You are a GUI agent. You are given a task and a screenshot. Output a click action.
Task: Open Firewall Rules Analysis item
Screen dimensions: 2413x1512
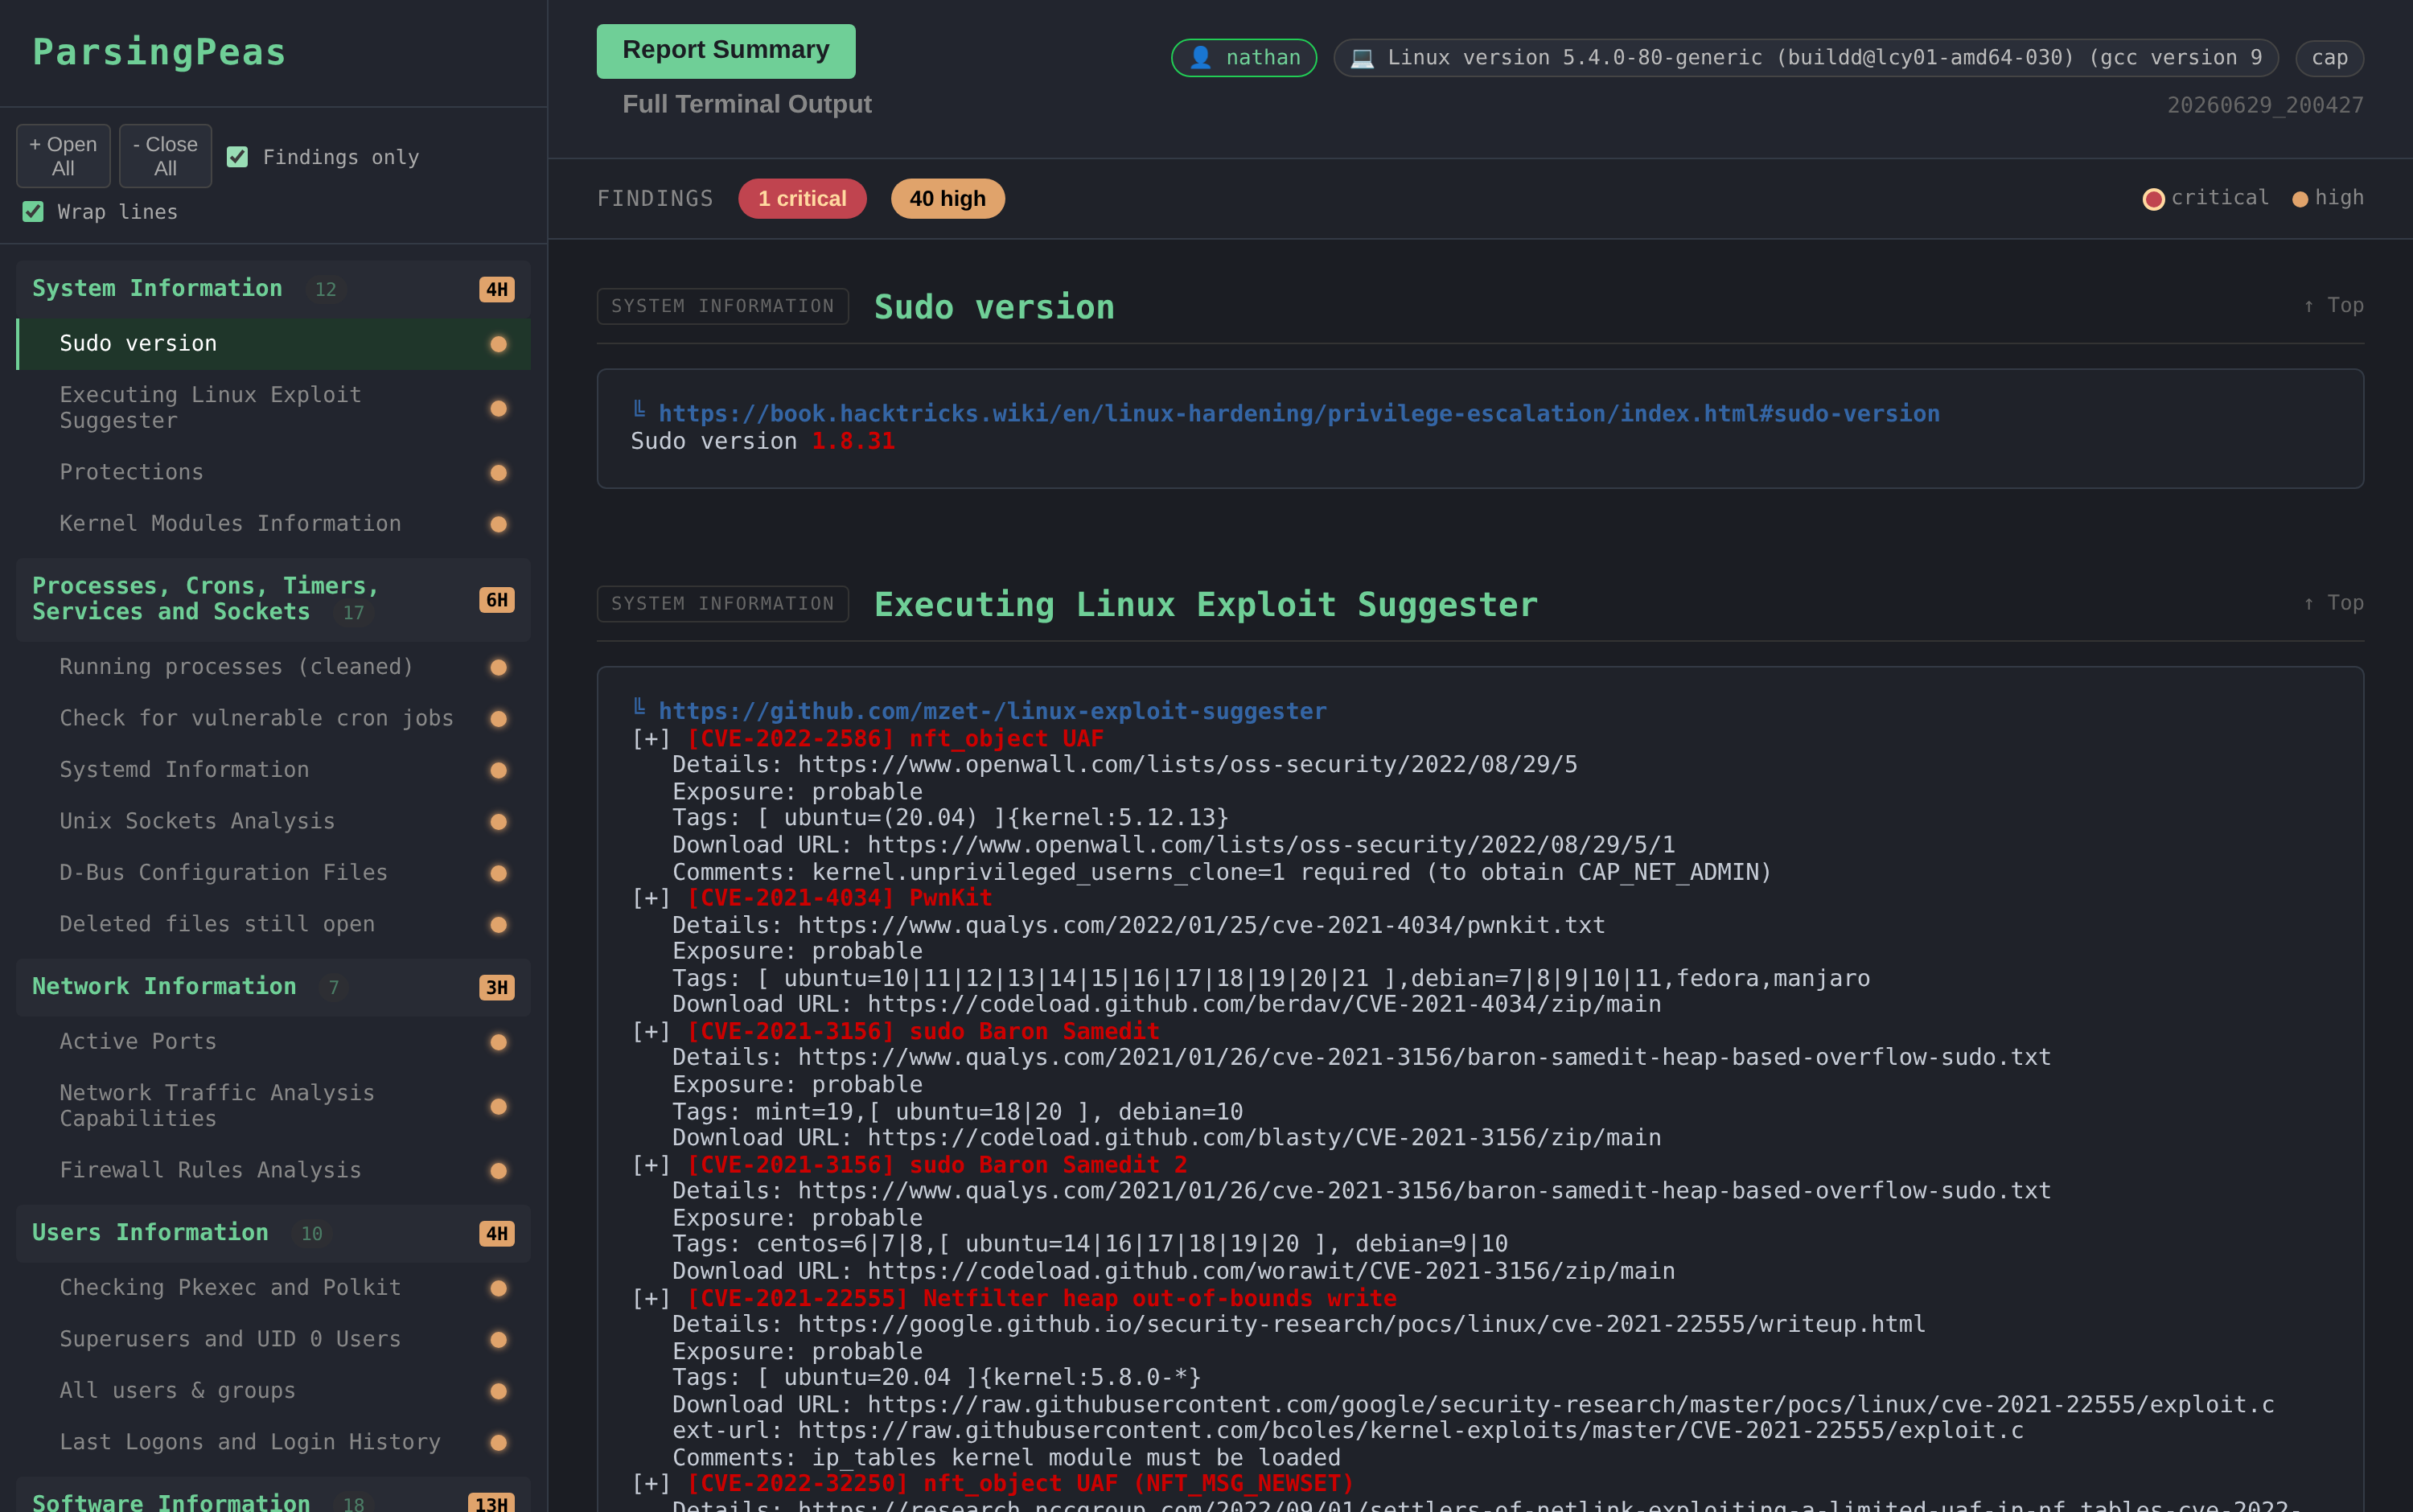[x=273, y=1171]
